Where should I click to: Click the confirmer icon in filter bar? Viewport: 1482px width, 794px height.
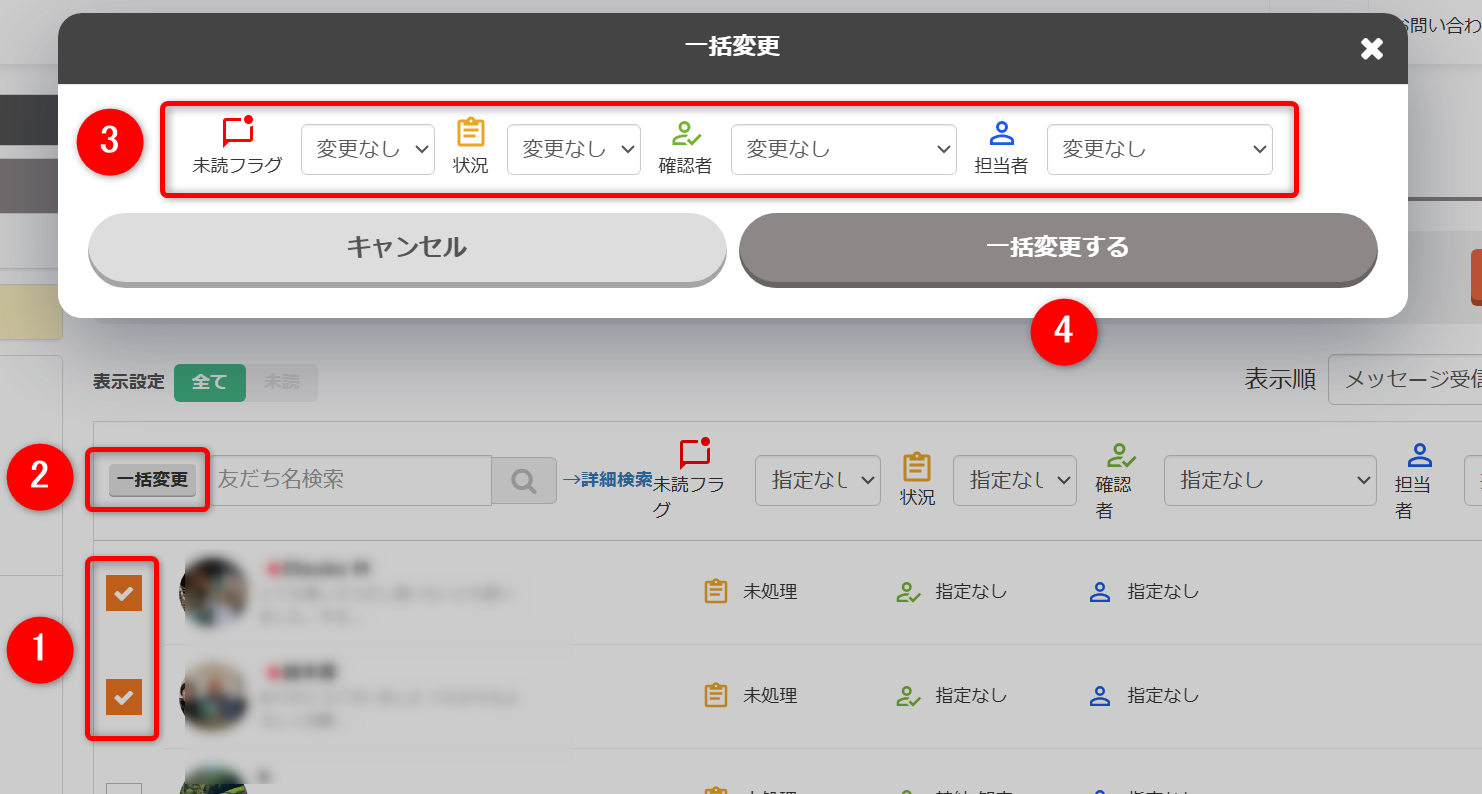point(1121,456)
